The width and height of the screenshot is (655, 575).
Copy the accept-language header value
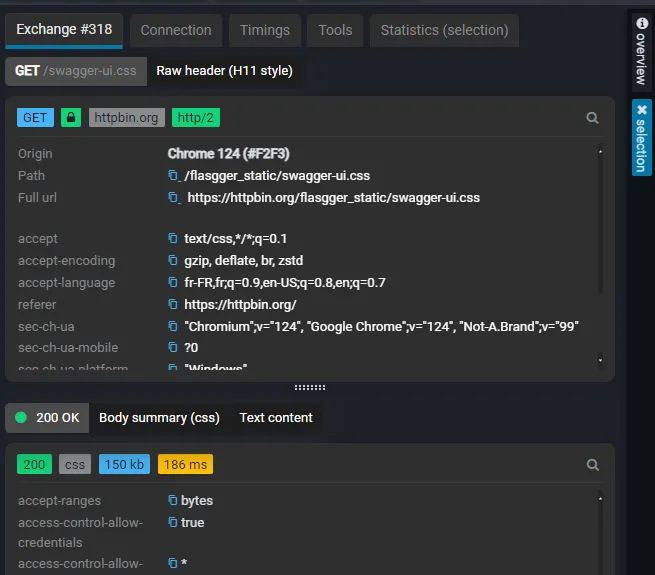pyautogui.click(x=173, y=282)
